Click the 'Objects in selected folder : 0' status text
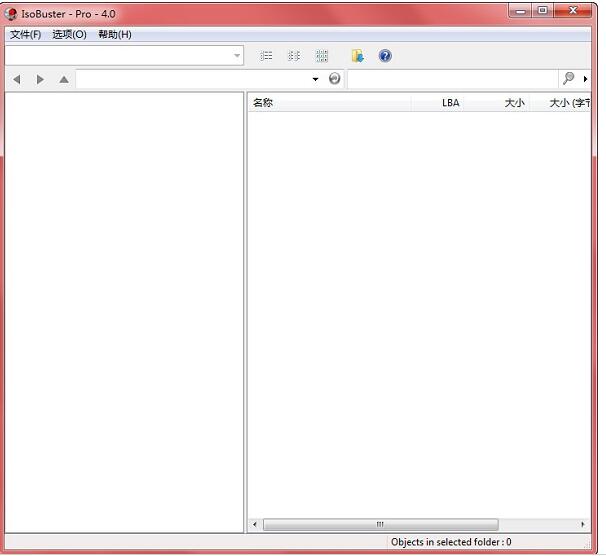 [451, 542]
